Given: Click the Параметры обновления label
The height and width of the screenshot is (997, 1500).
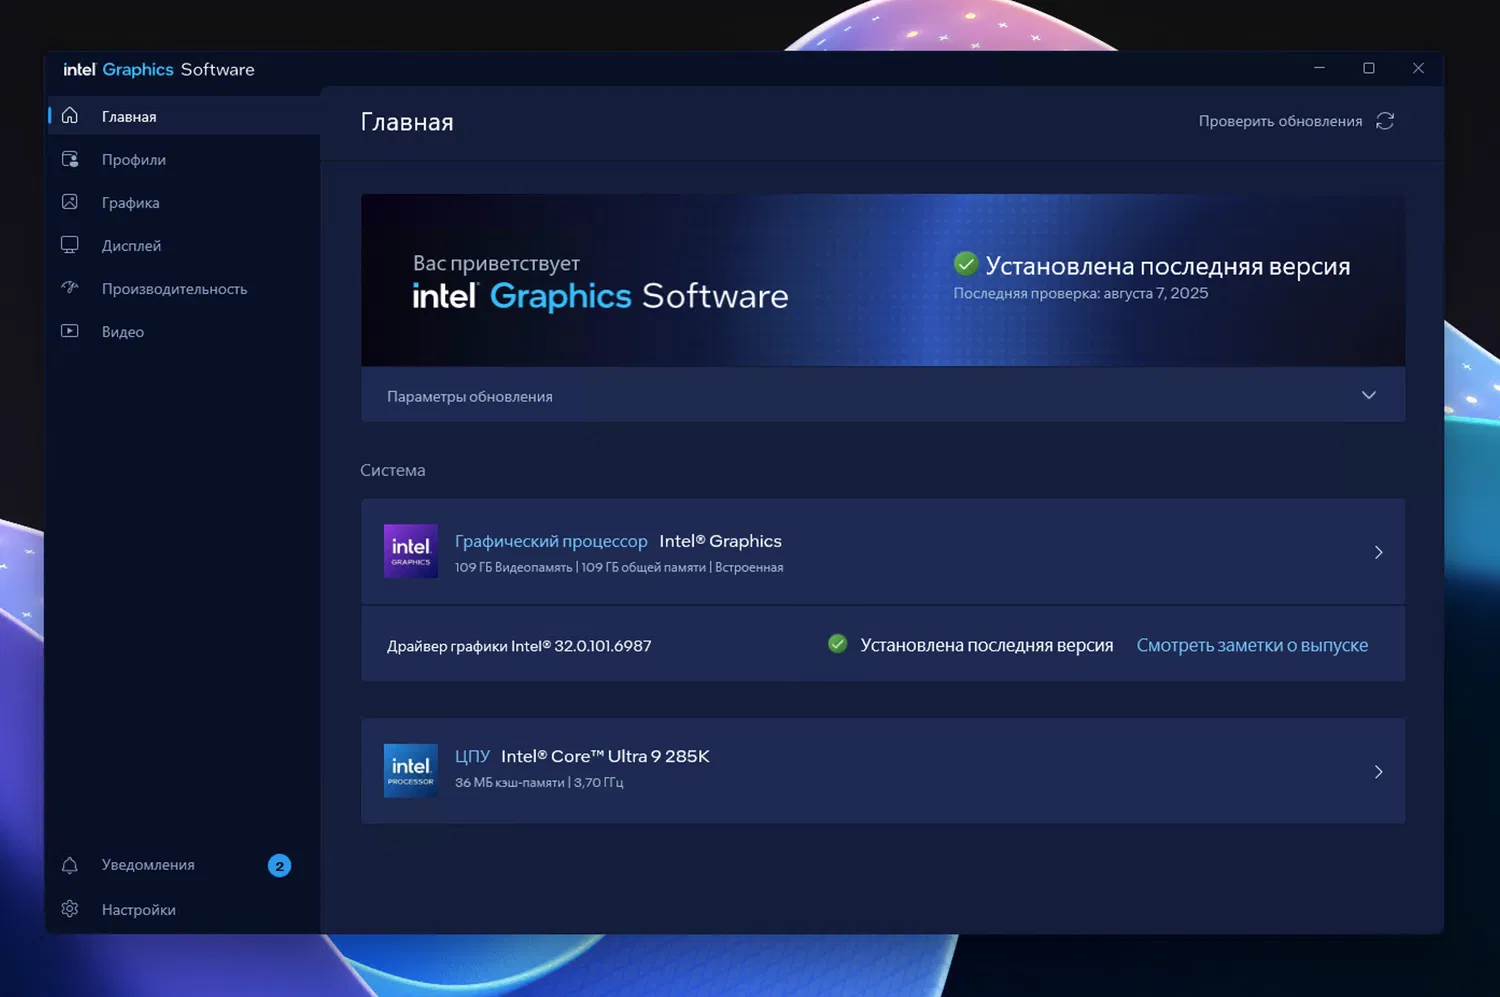Looking at the screenshot, I should (x=470, y=396).
